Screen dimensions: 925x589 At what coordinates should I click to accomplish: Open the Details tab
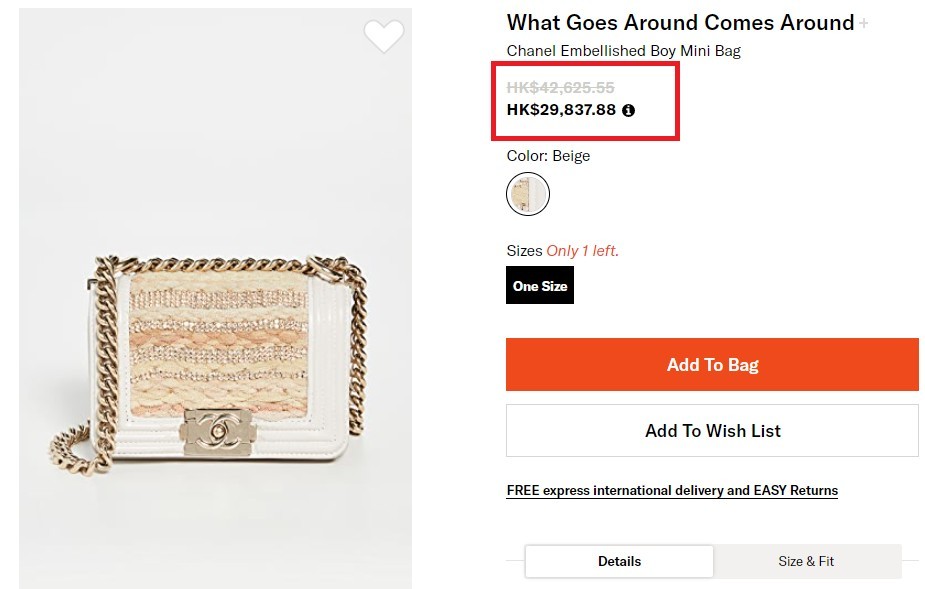tap(619, 561)
